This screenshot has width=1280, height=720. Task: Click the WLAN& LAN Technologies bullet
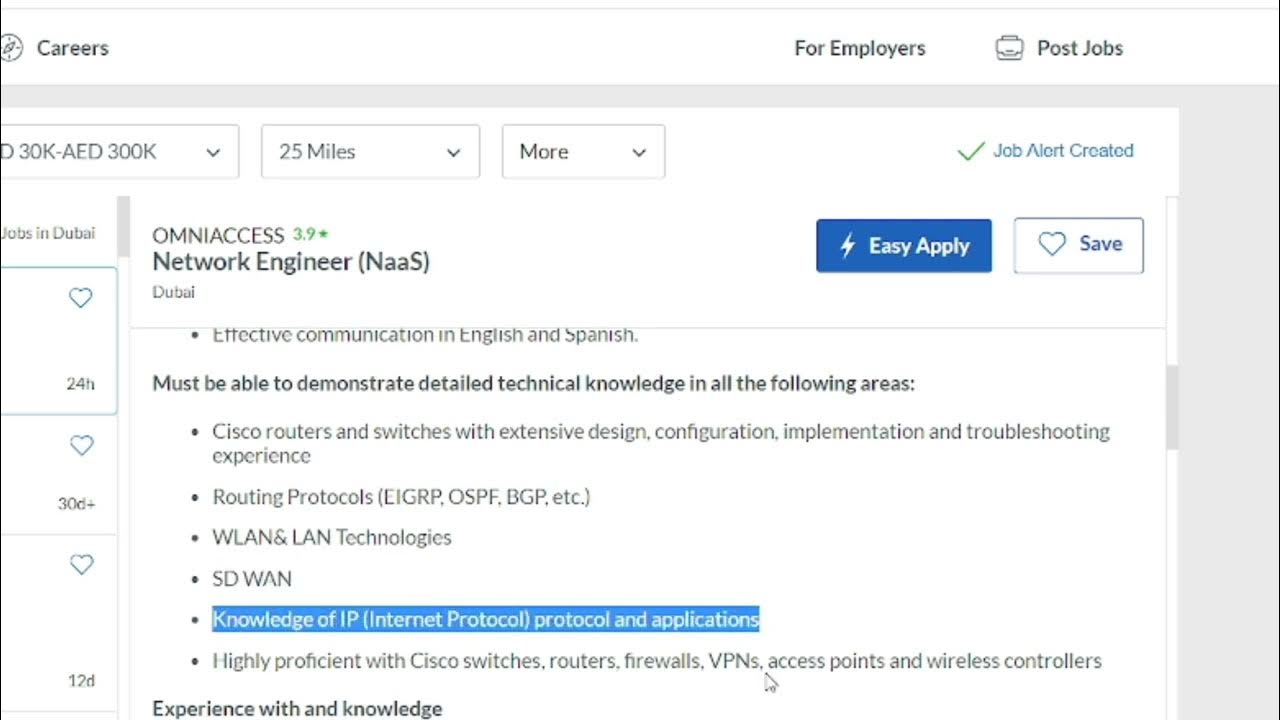(x=332, y=538)
